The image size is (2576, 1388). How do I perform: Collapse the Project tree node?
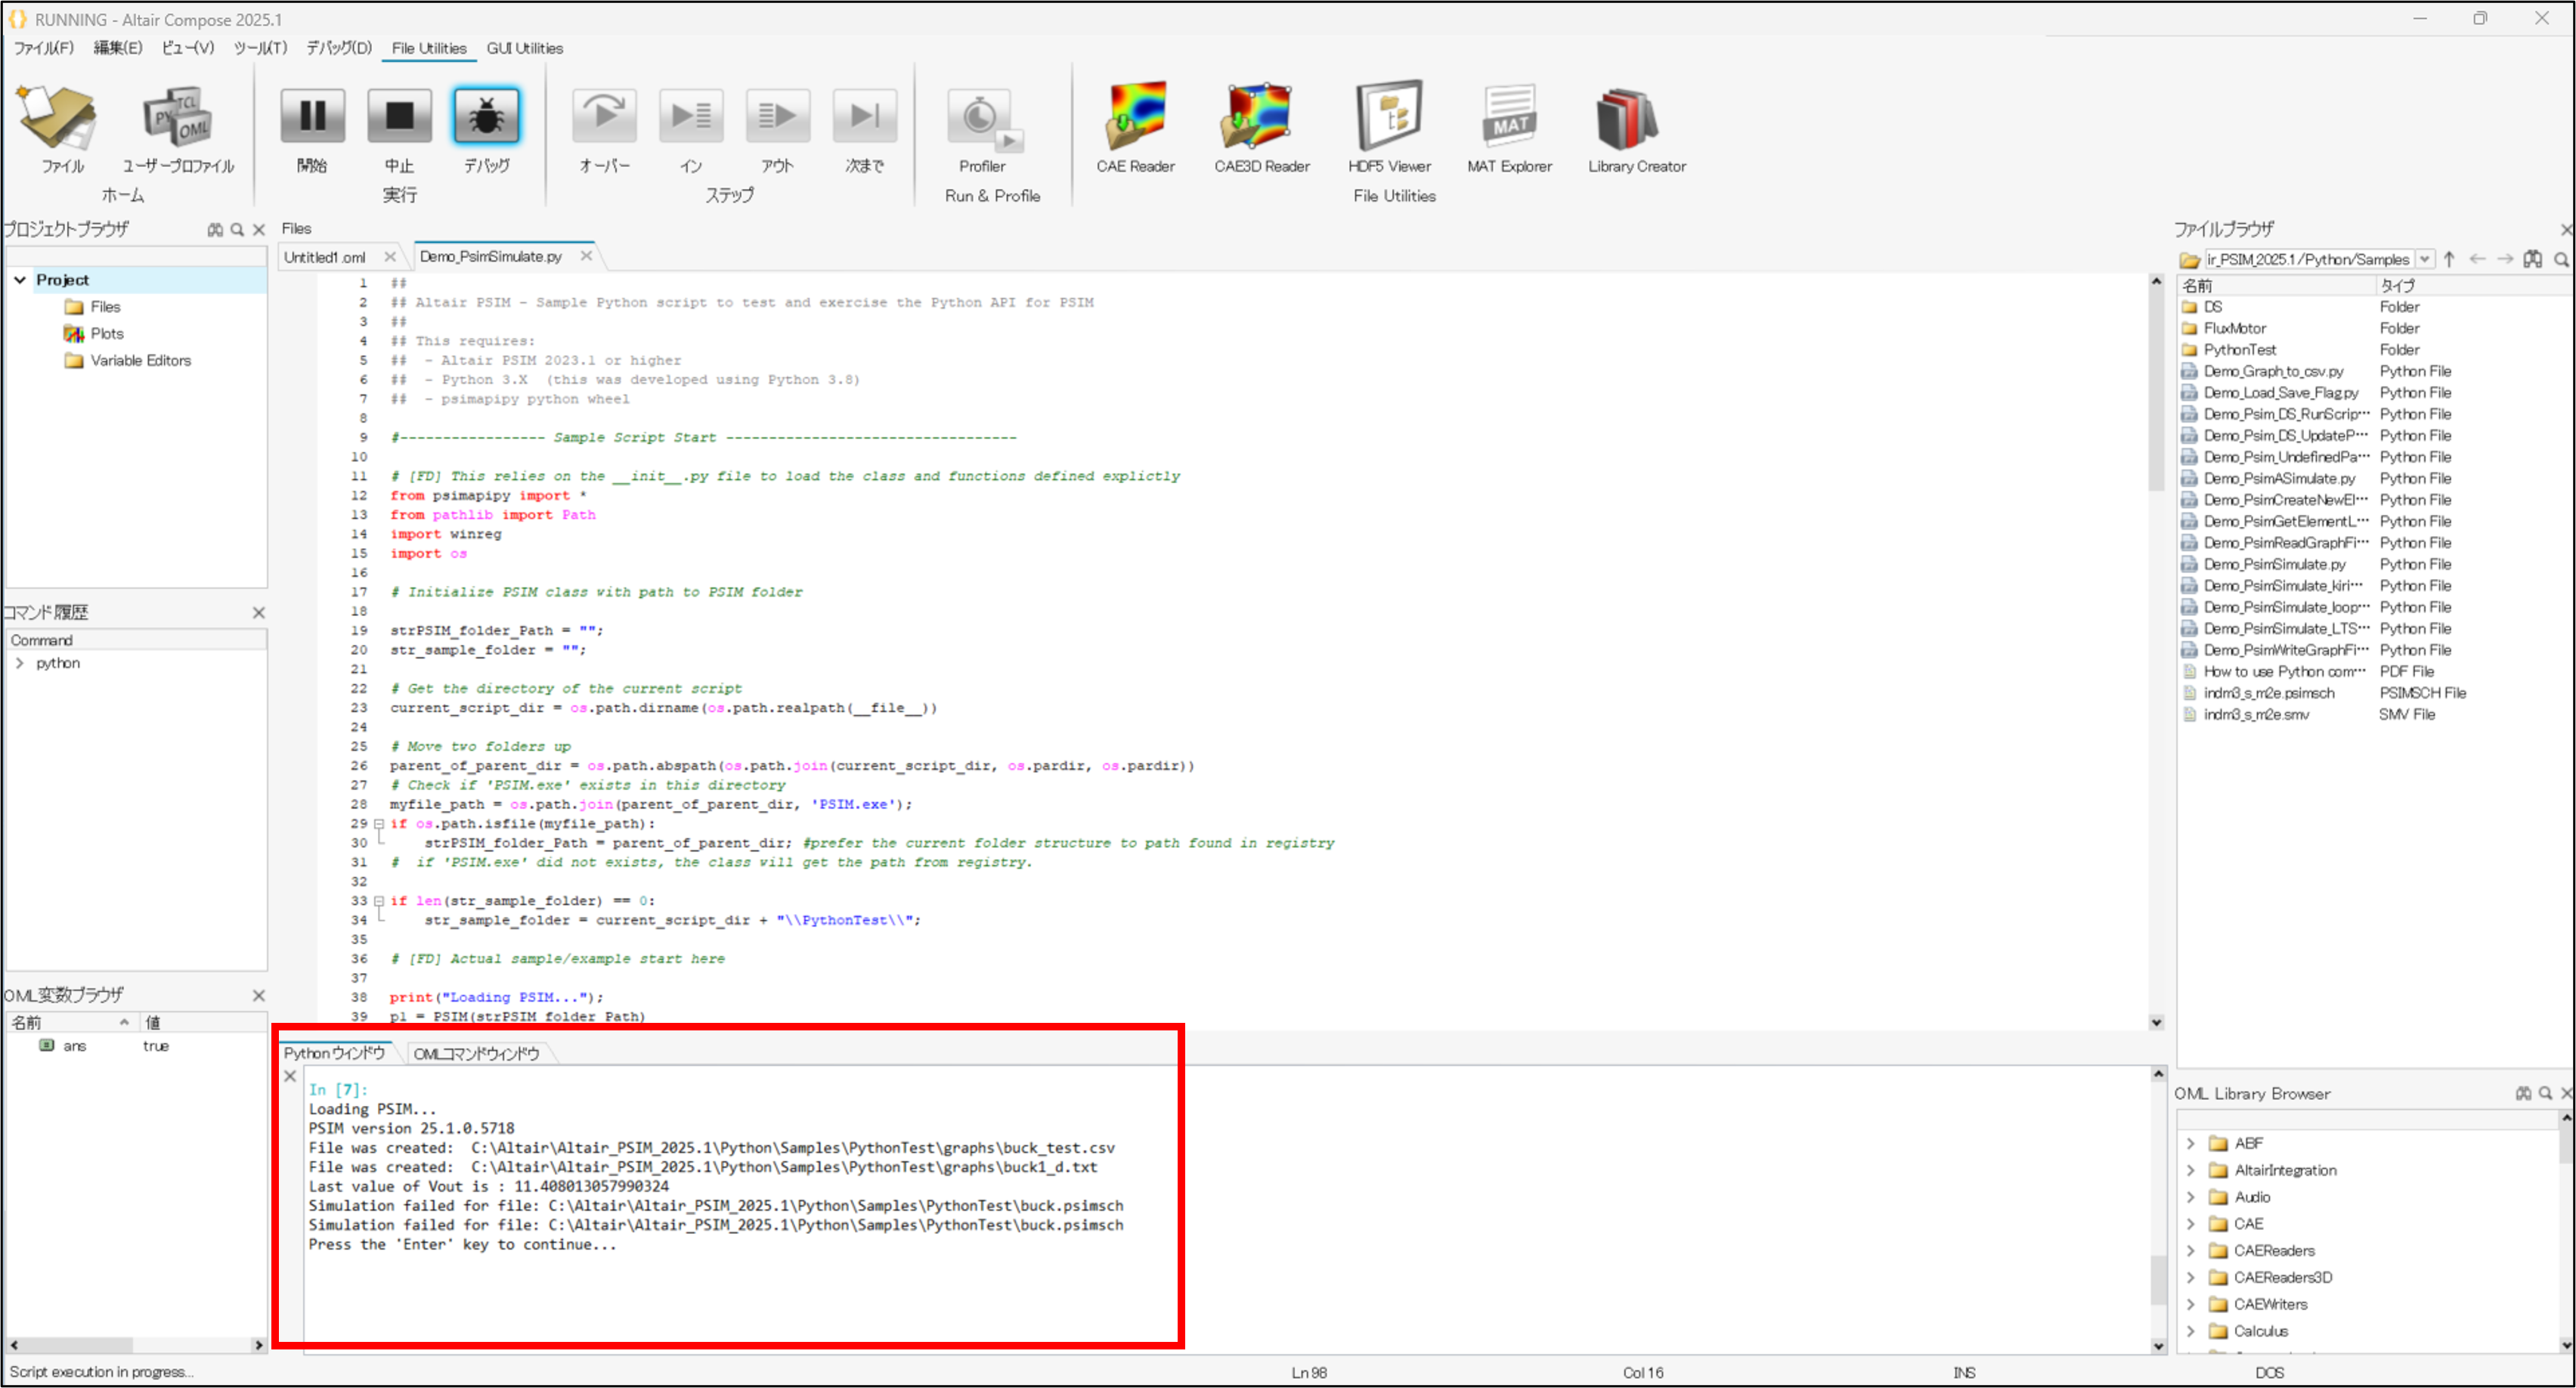tap(20, 280)
